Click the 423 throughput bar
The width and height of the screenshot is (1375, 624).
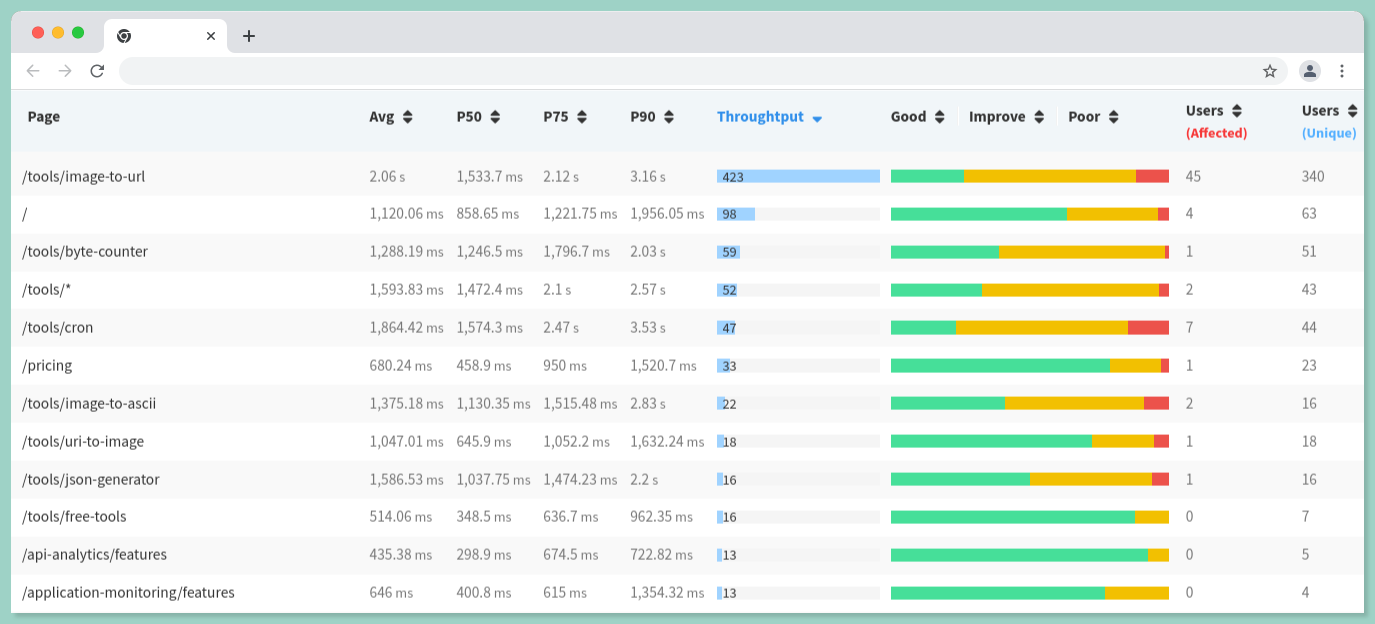pos(798,176)
